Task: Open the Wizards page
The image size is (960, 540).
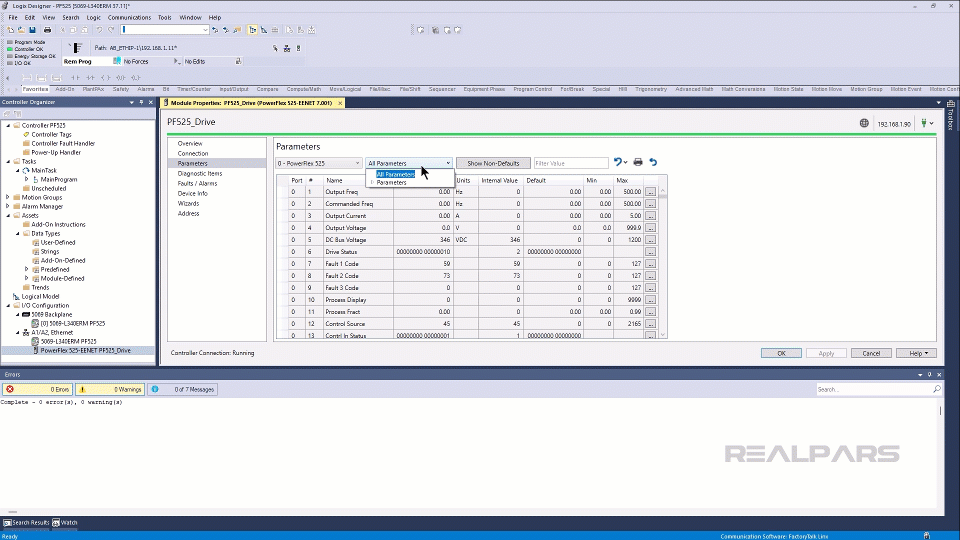Action: click(x=188, y=203)
